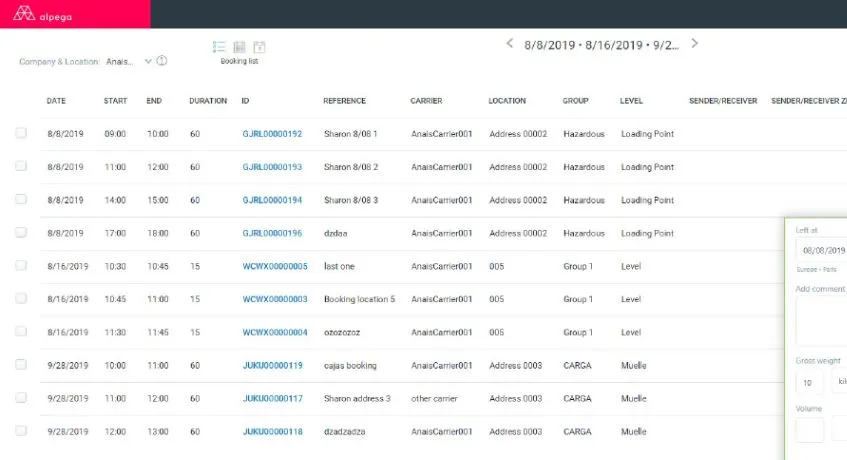This screenshot has height=460, width=847.
Task: Open booking link GJRL00000196
Action: [x=272, y=233]
